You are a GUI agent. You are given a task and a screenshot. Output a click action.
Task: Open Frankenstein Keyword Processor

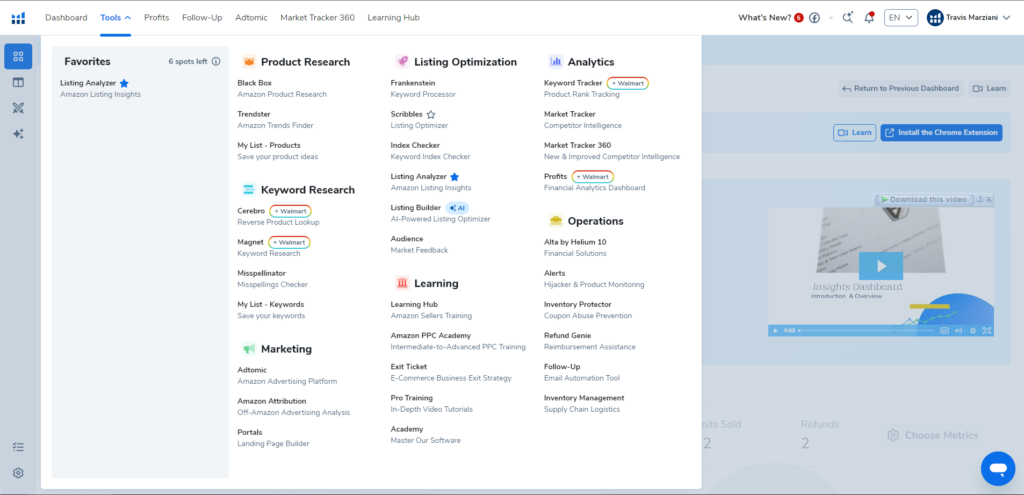tap(423, 89)
